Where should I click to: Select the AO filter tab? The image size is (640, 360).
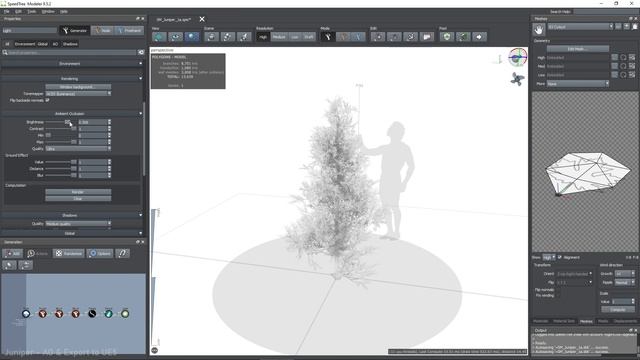[55, 44]
